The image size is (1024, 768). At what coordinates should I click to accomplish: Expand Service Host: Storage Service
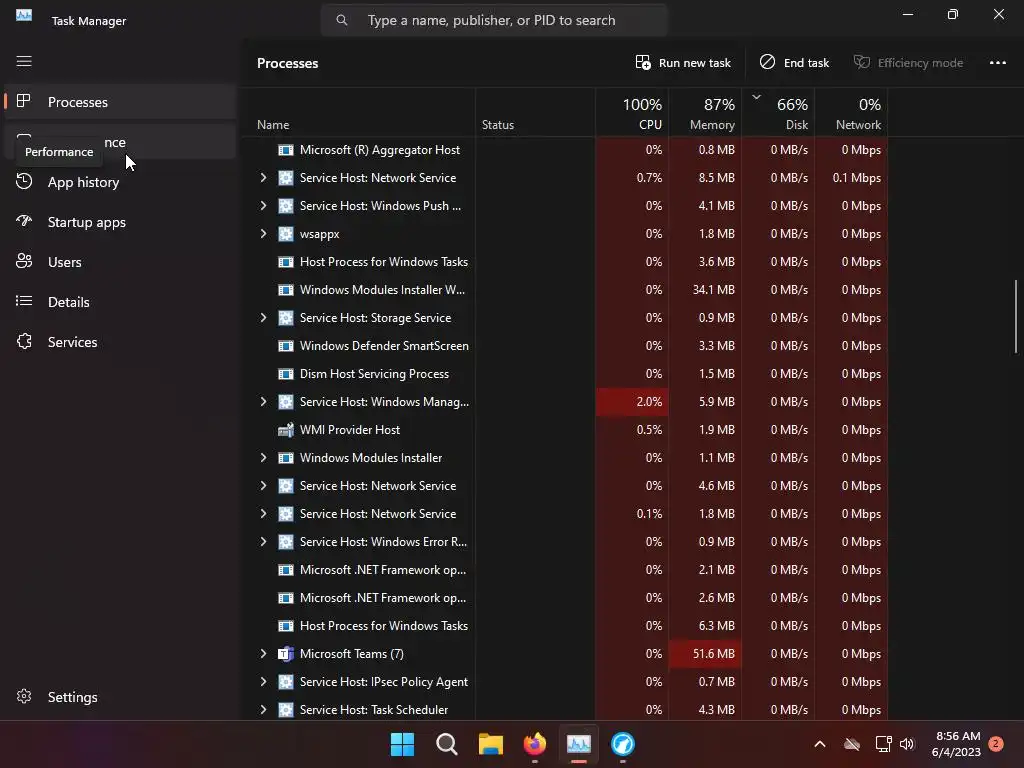click(263, 317)
